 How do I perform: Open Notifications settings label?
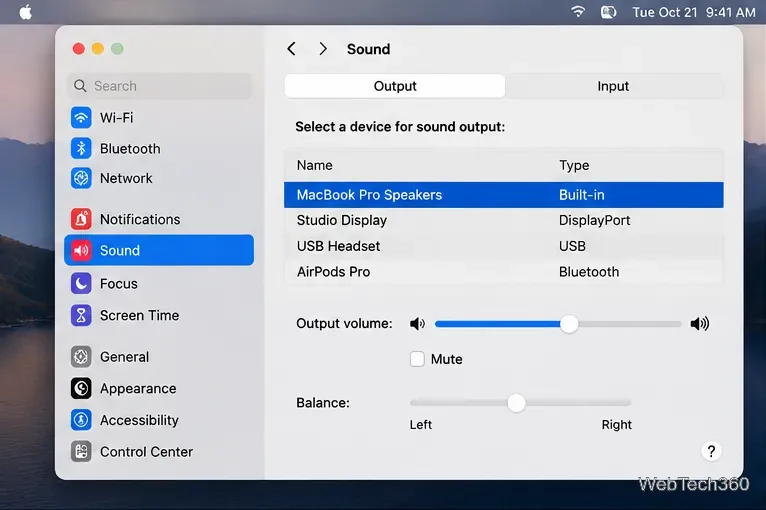pyautogui.click(x=140, y=219)
